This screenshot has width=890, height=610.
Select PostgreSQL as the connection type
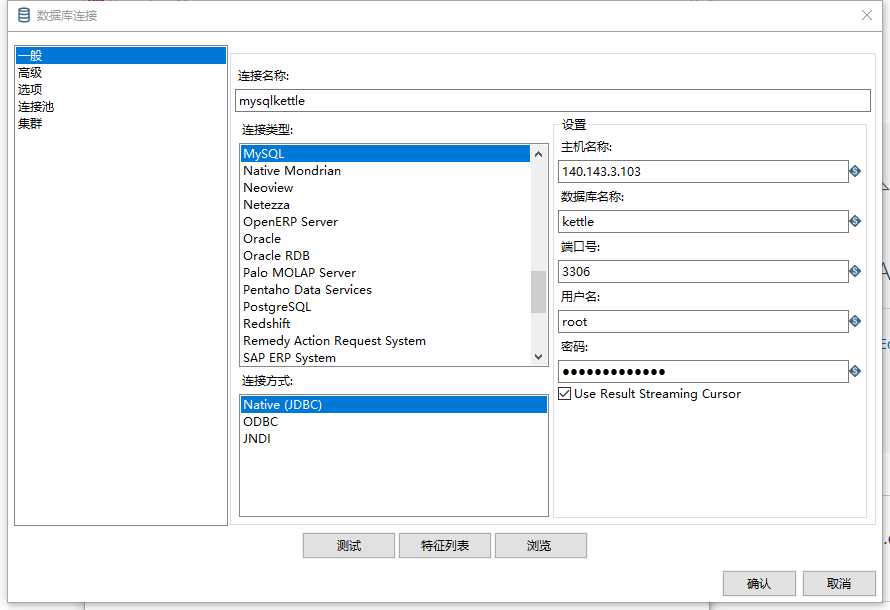click(x=280, y=306)
